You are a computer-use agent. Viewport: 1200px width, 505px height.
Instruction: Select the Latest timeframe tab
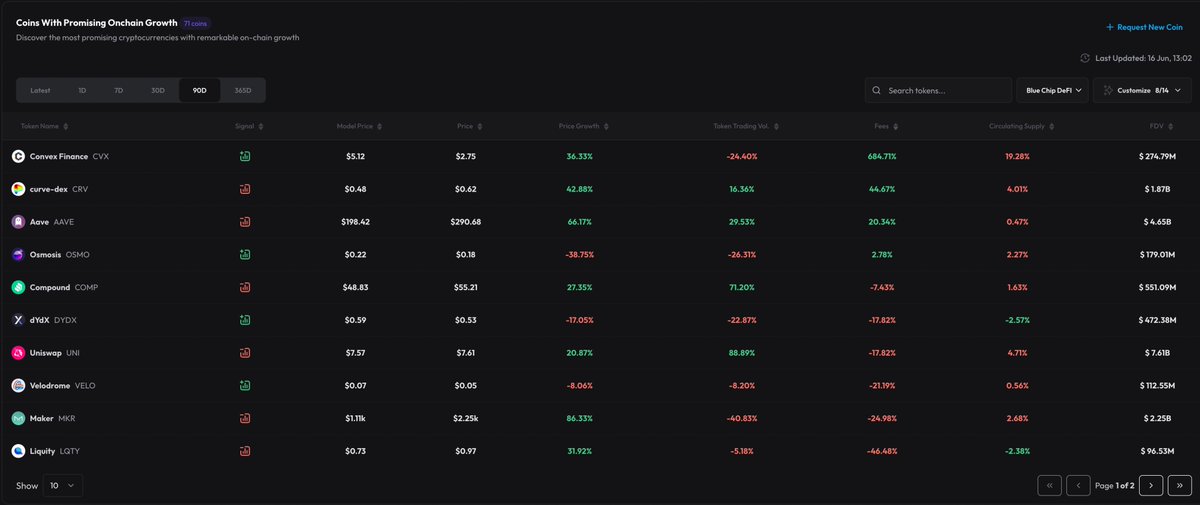click(40, 90)
